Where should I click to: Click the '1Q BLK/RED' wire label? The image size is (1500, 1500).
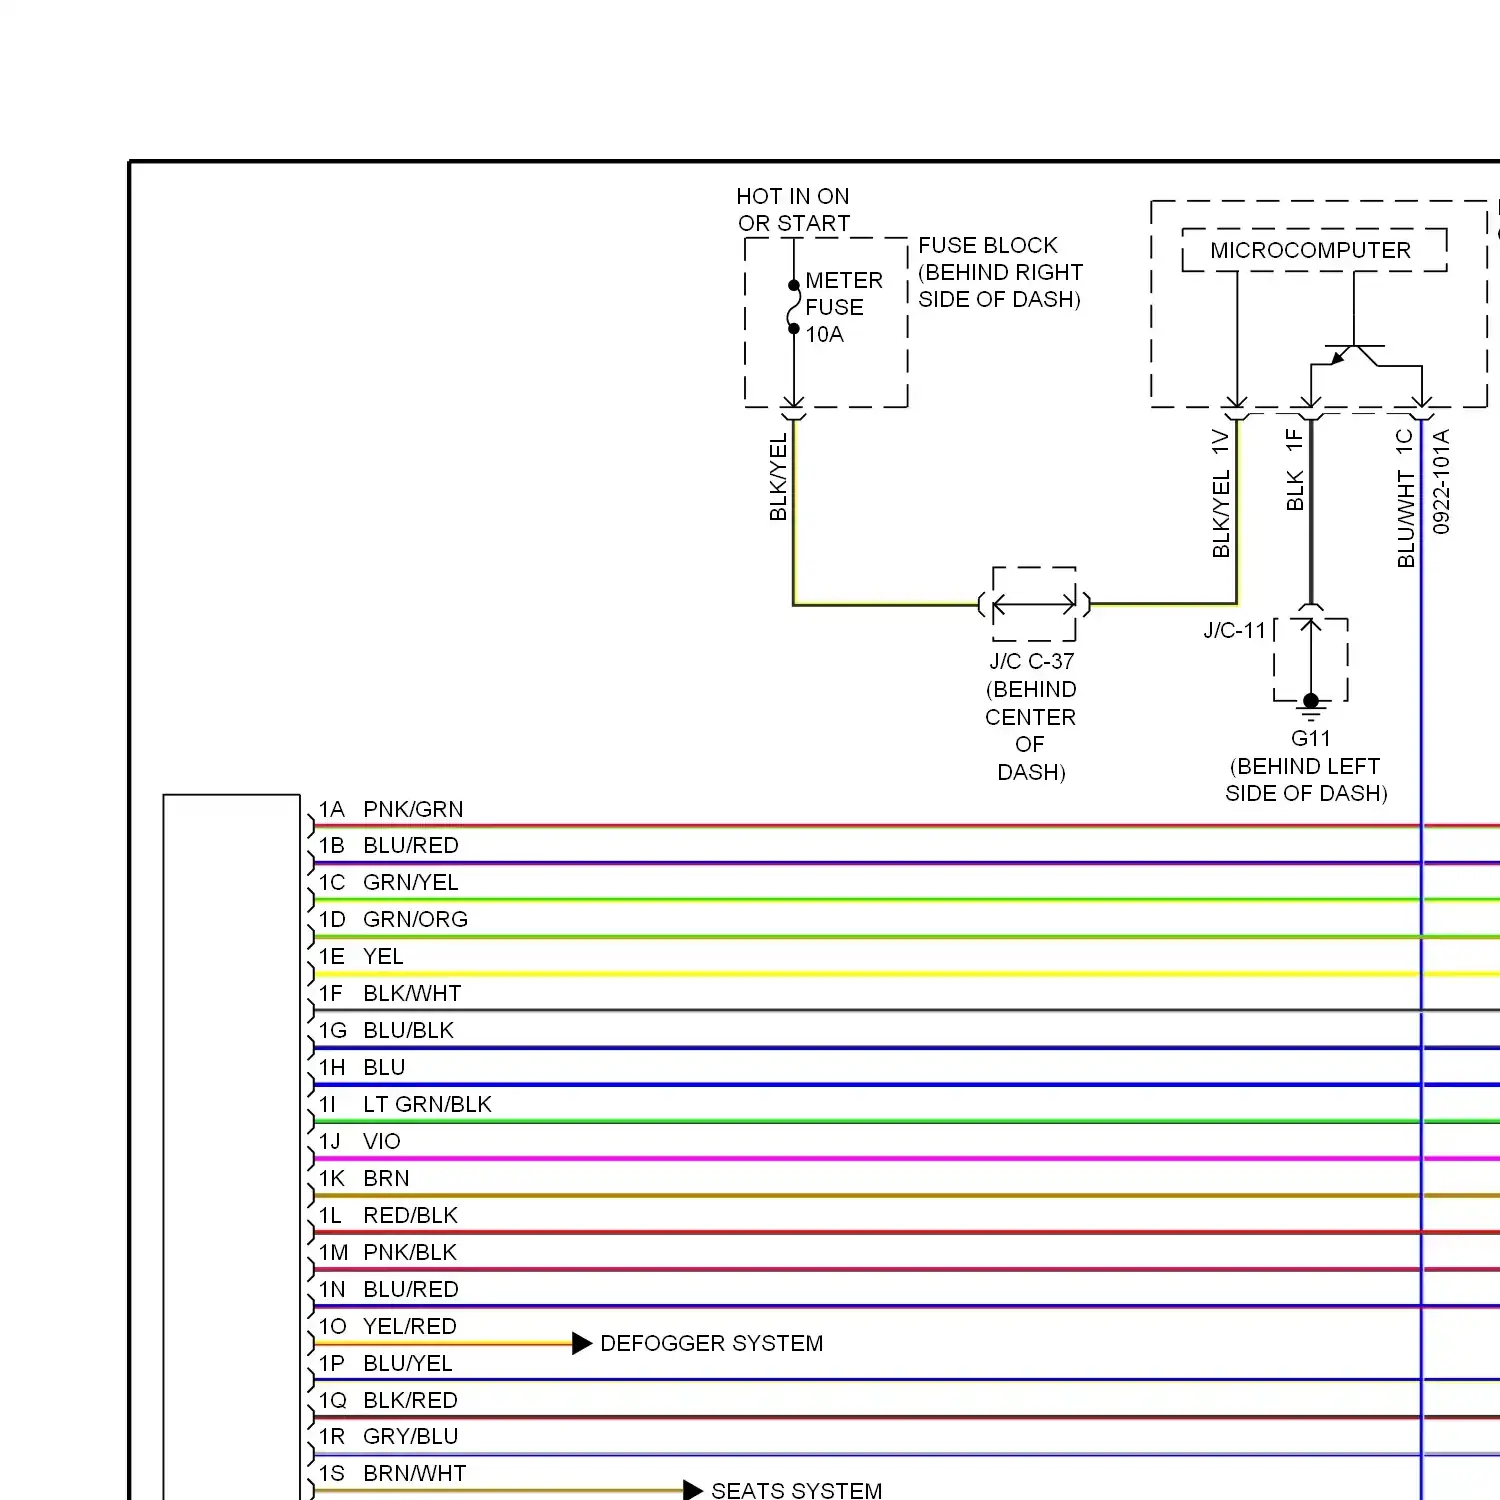click(x=388, y=1400)
